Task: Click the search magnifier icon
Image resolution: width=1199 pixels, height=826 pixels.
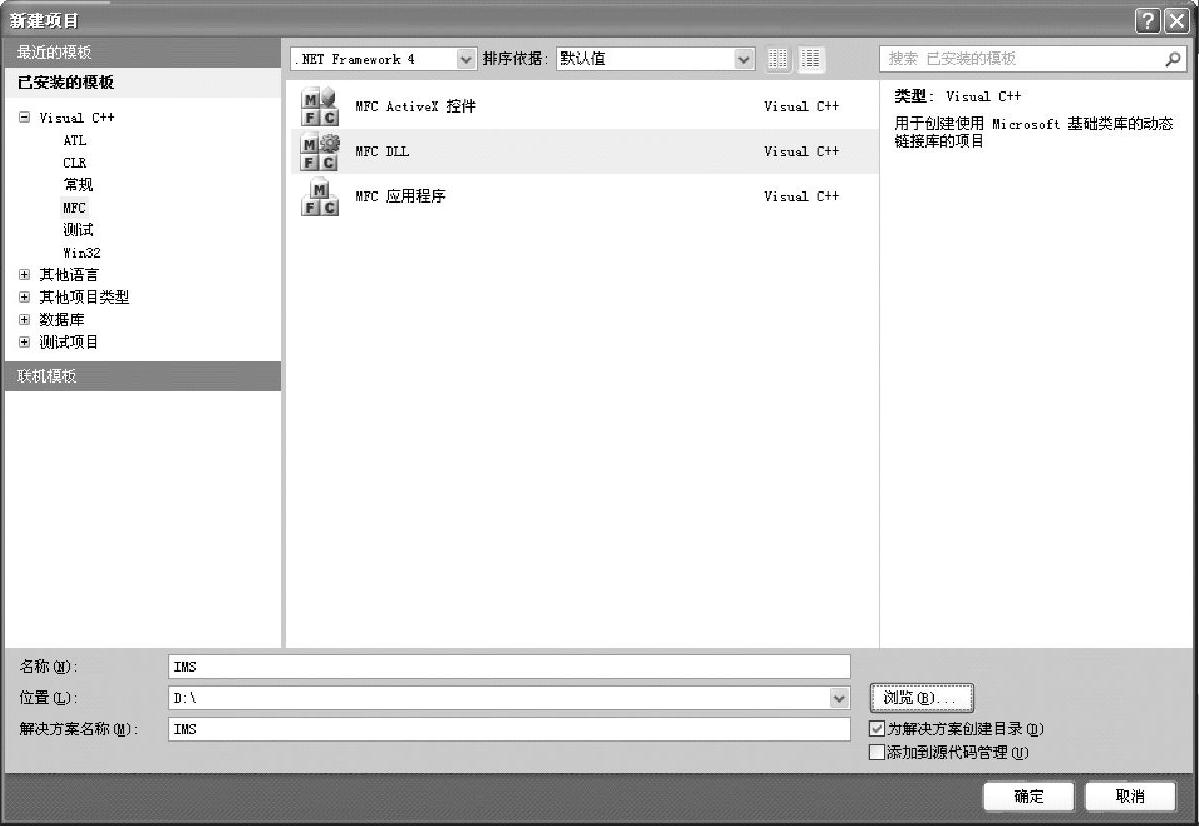Action: (x=1172, y=59)
